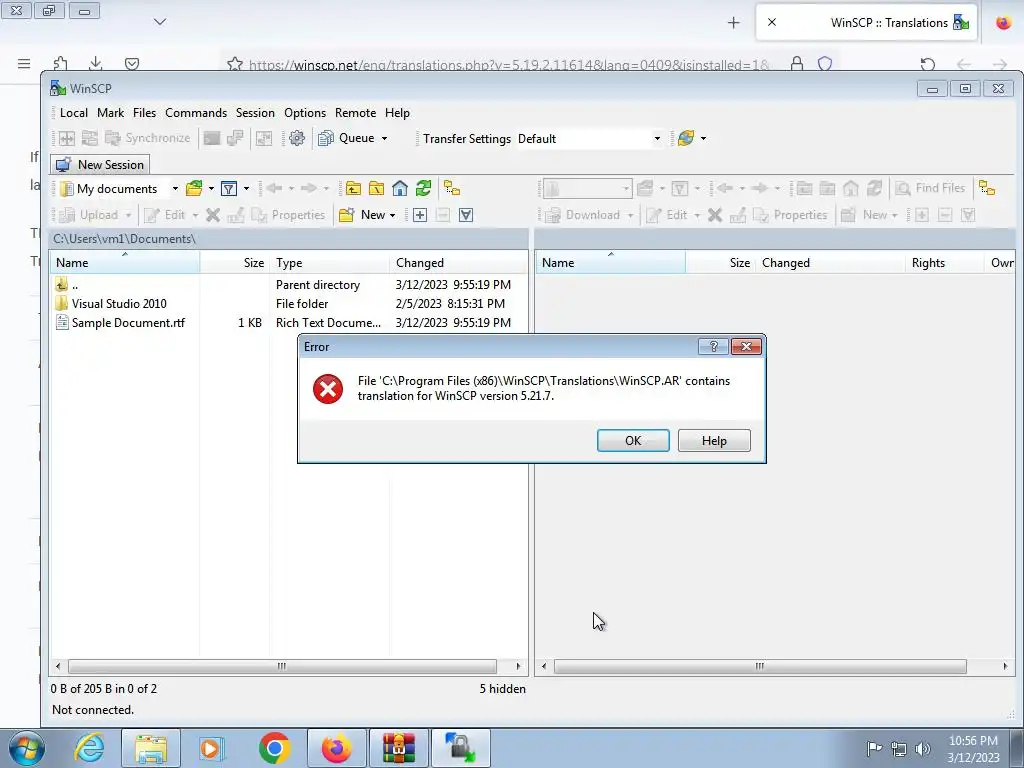Image resolution: width=1024 pixels, height=768 pixels.
Task: Select the New Session tab
Action: click(x=100, y=165)
